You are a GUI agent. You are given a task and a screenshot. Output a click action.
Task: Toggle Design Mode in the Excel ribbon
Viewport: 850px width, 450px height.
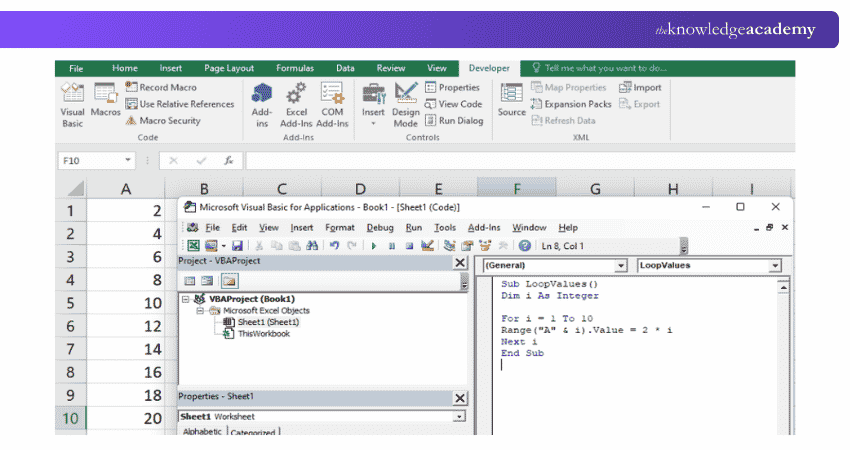tap(405, 105)
